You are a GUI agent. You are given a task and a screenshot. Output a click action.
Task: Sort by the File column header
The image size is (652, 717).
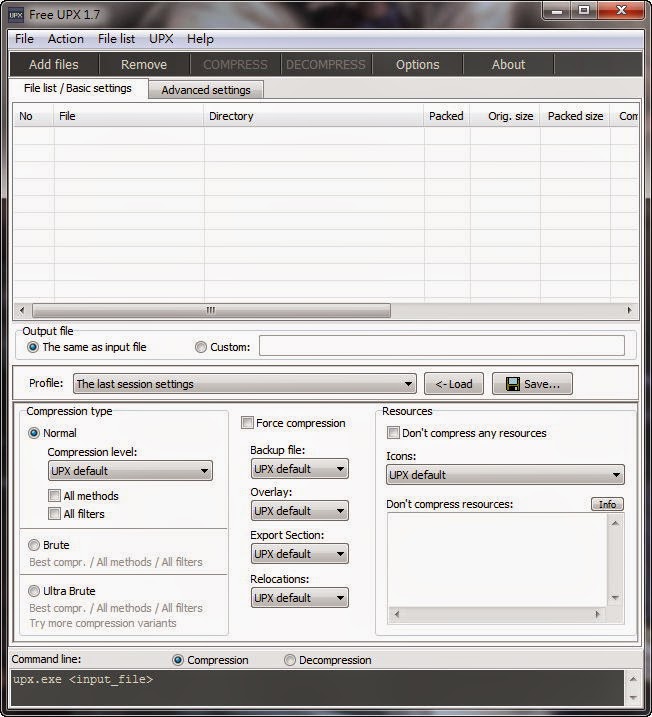129,116
